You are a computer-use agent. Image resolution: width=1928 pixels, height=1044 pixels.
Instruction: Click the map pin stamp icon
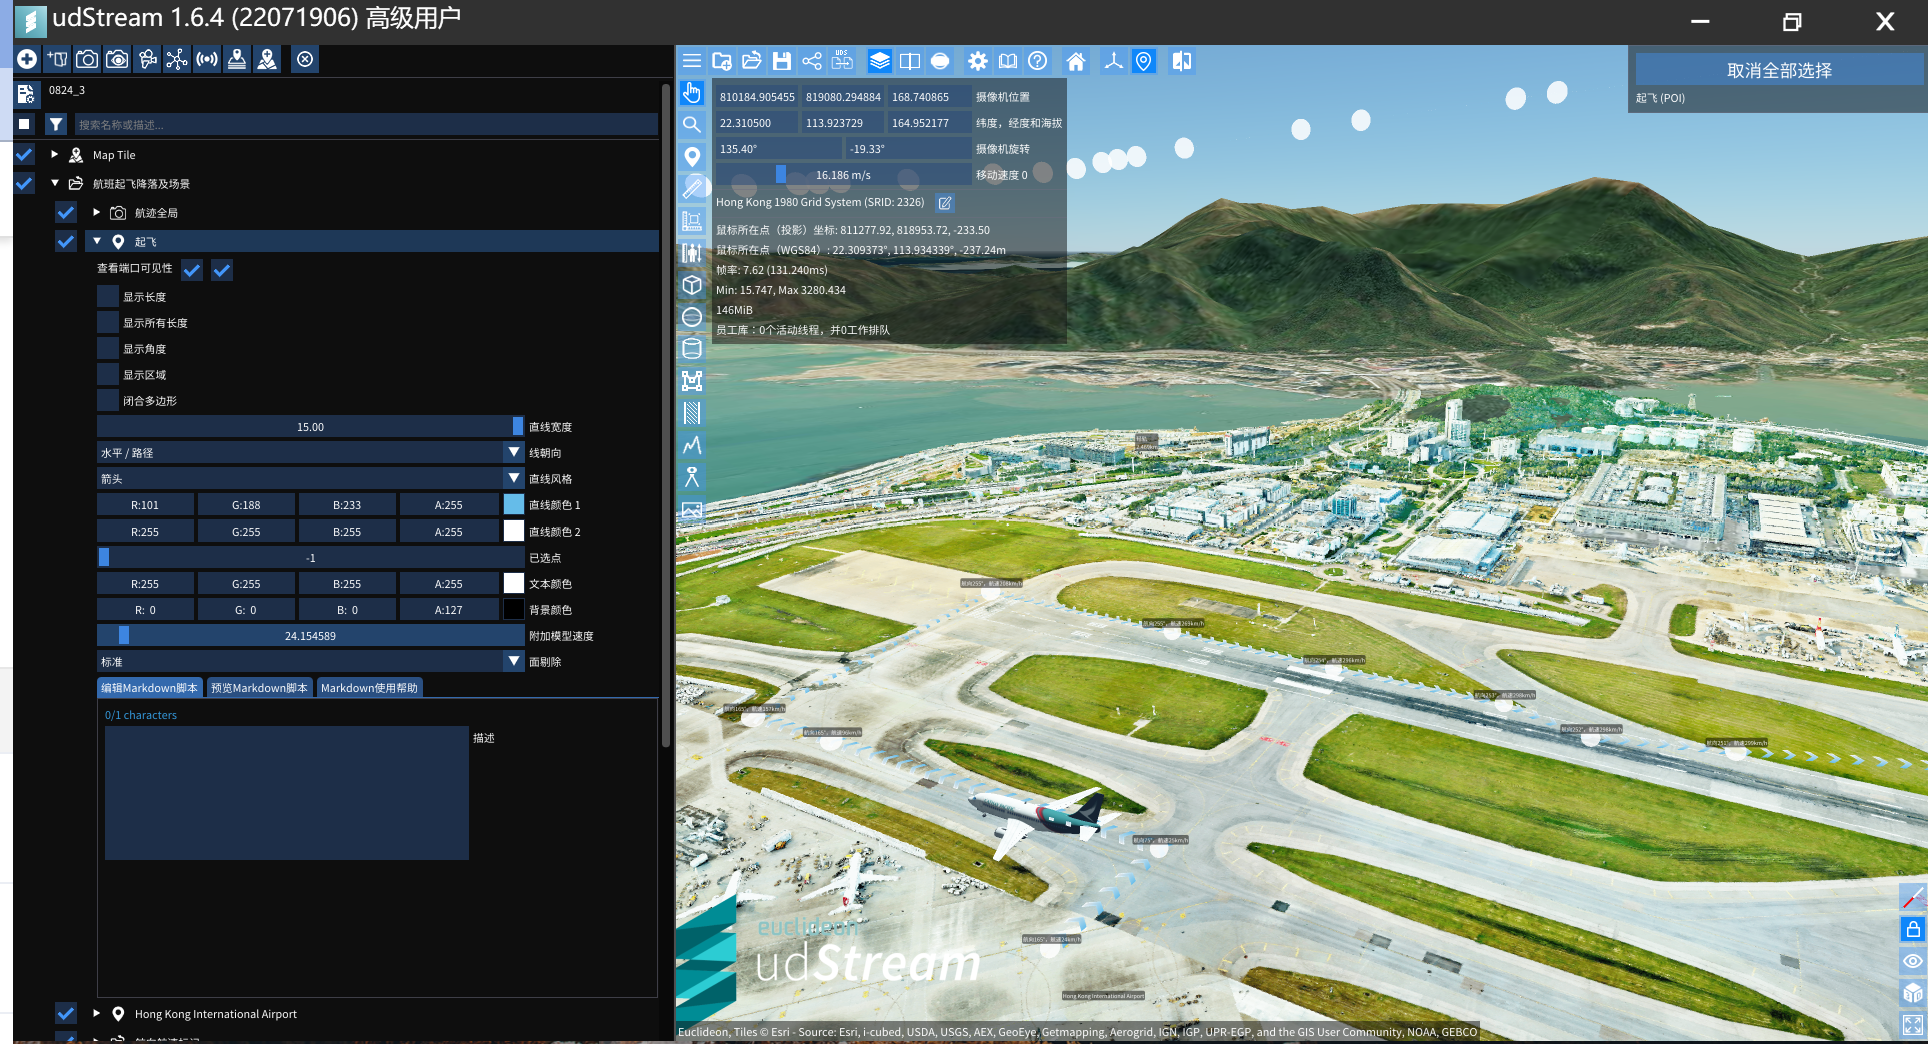click(237, 59)
